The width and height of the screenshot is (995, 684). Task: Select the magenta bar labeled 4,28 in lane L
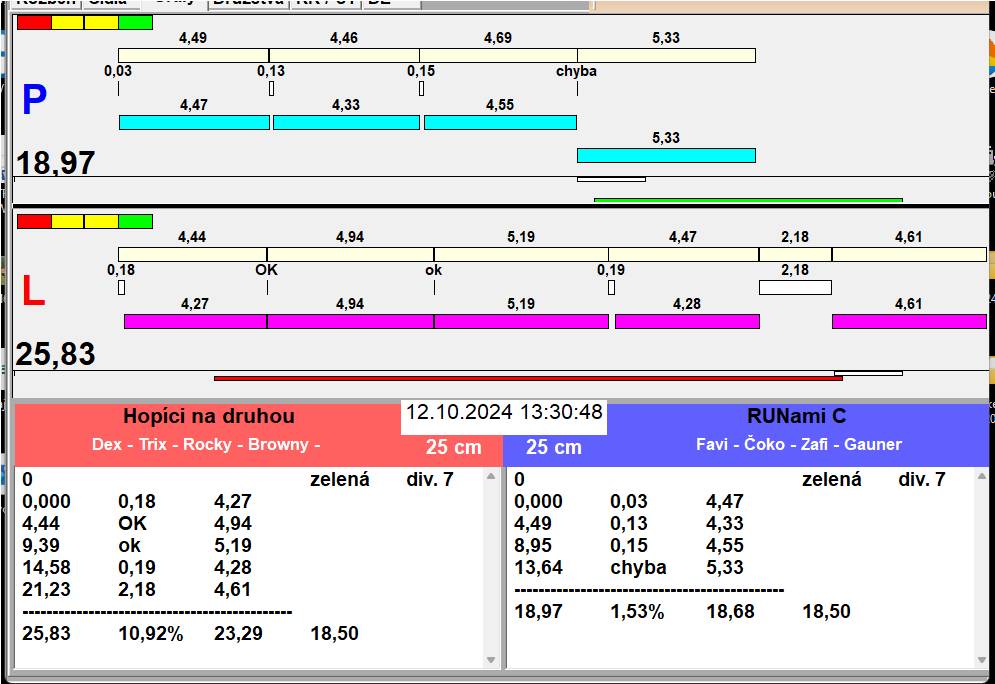[x=687, y=321]
